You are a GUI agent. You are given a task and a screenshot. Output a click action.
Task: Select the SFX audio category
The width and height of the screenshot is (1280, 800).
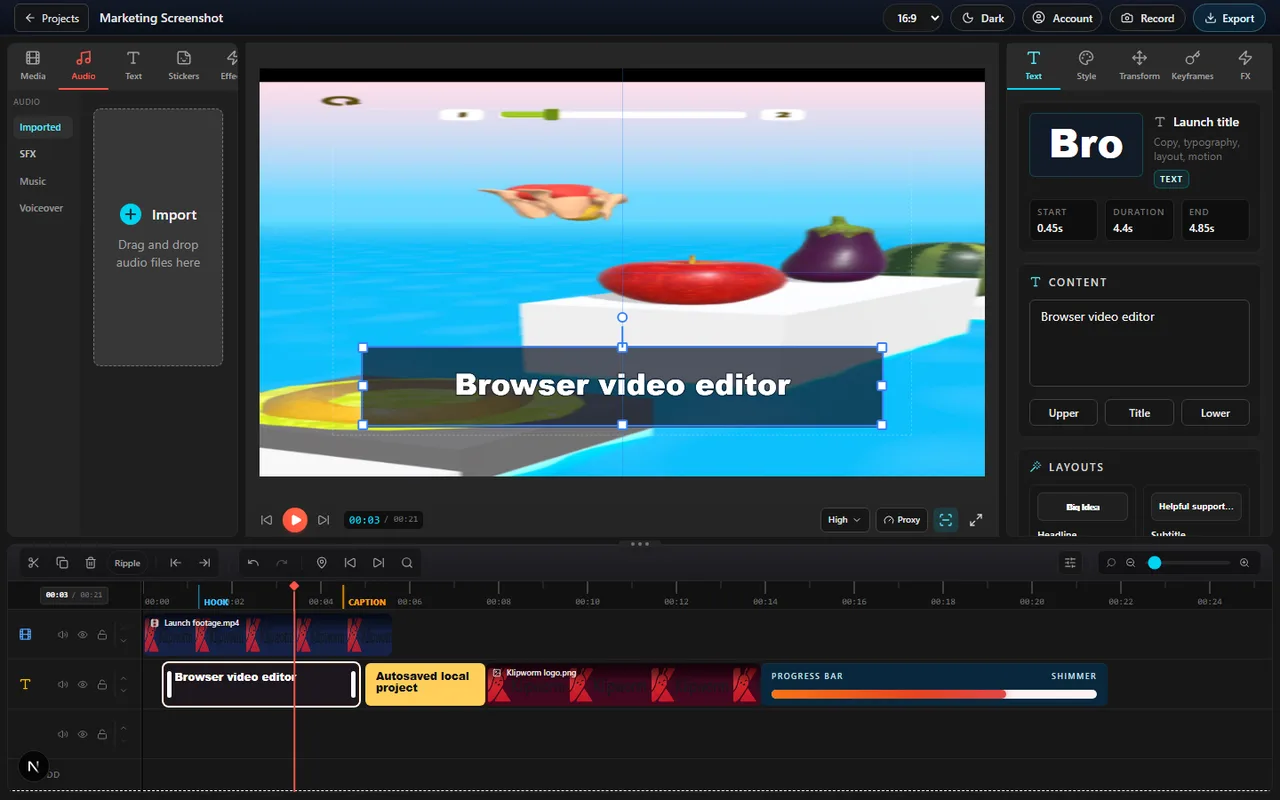click(43, 154)
